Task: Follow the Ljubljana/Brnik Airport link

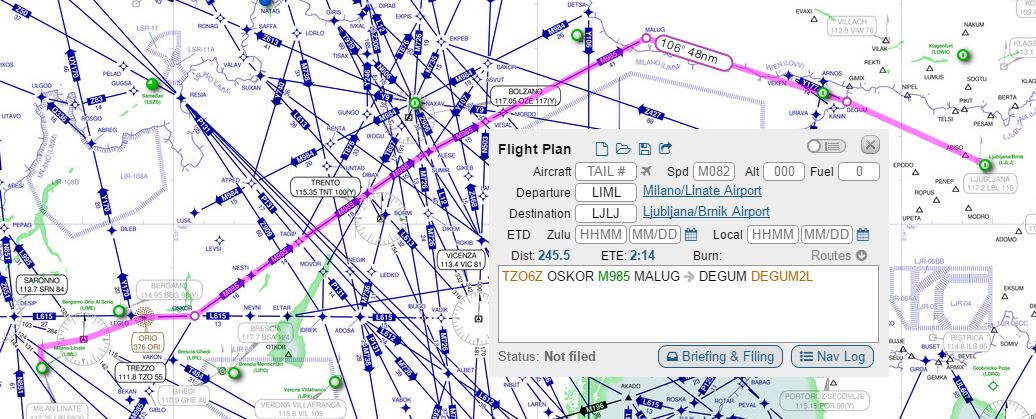Action: click(x=706, y=211)
